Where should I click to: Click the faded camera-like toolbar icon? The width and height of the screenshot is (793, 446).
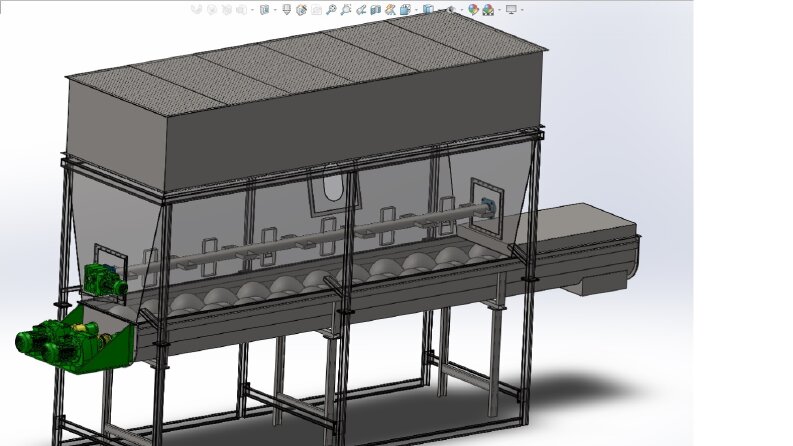[x=317, y=10]
